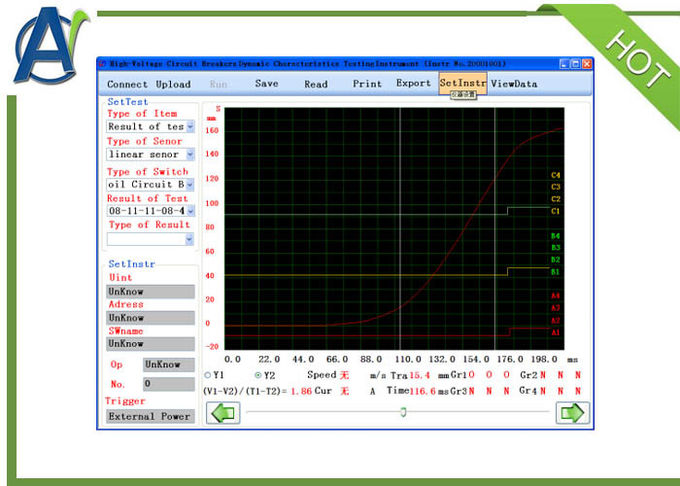Viewport: 680px width, 486px height.
Task: Expand the Type of Switch dropdown
Action: click(x=189, y=184)
